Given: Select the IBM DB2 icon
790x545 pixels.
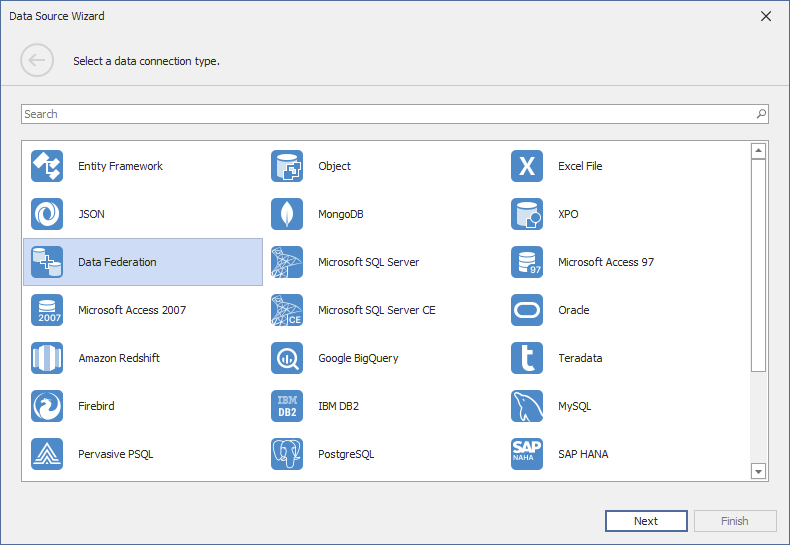Looking at the screenshot, I should [287, 406].
